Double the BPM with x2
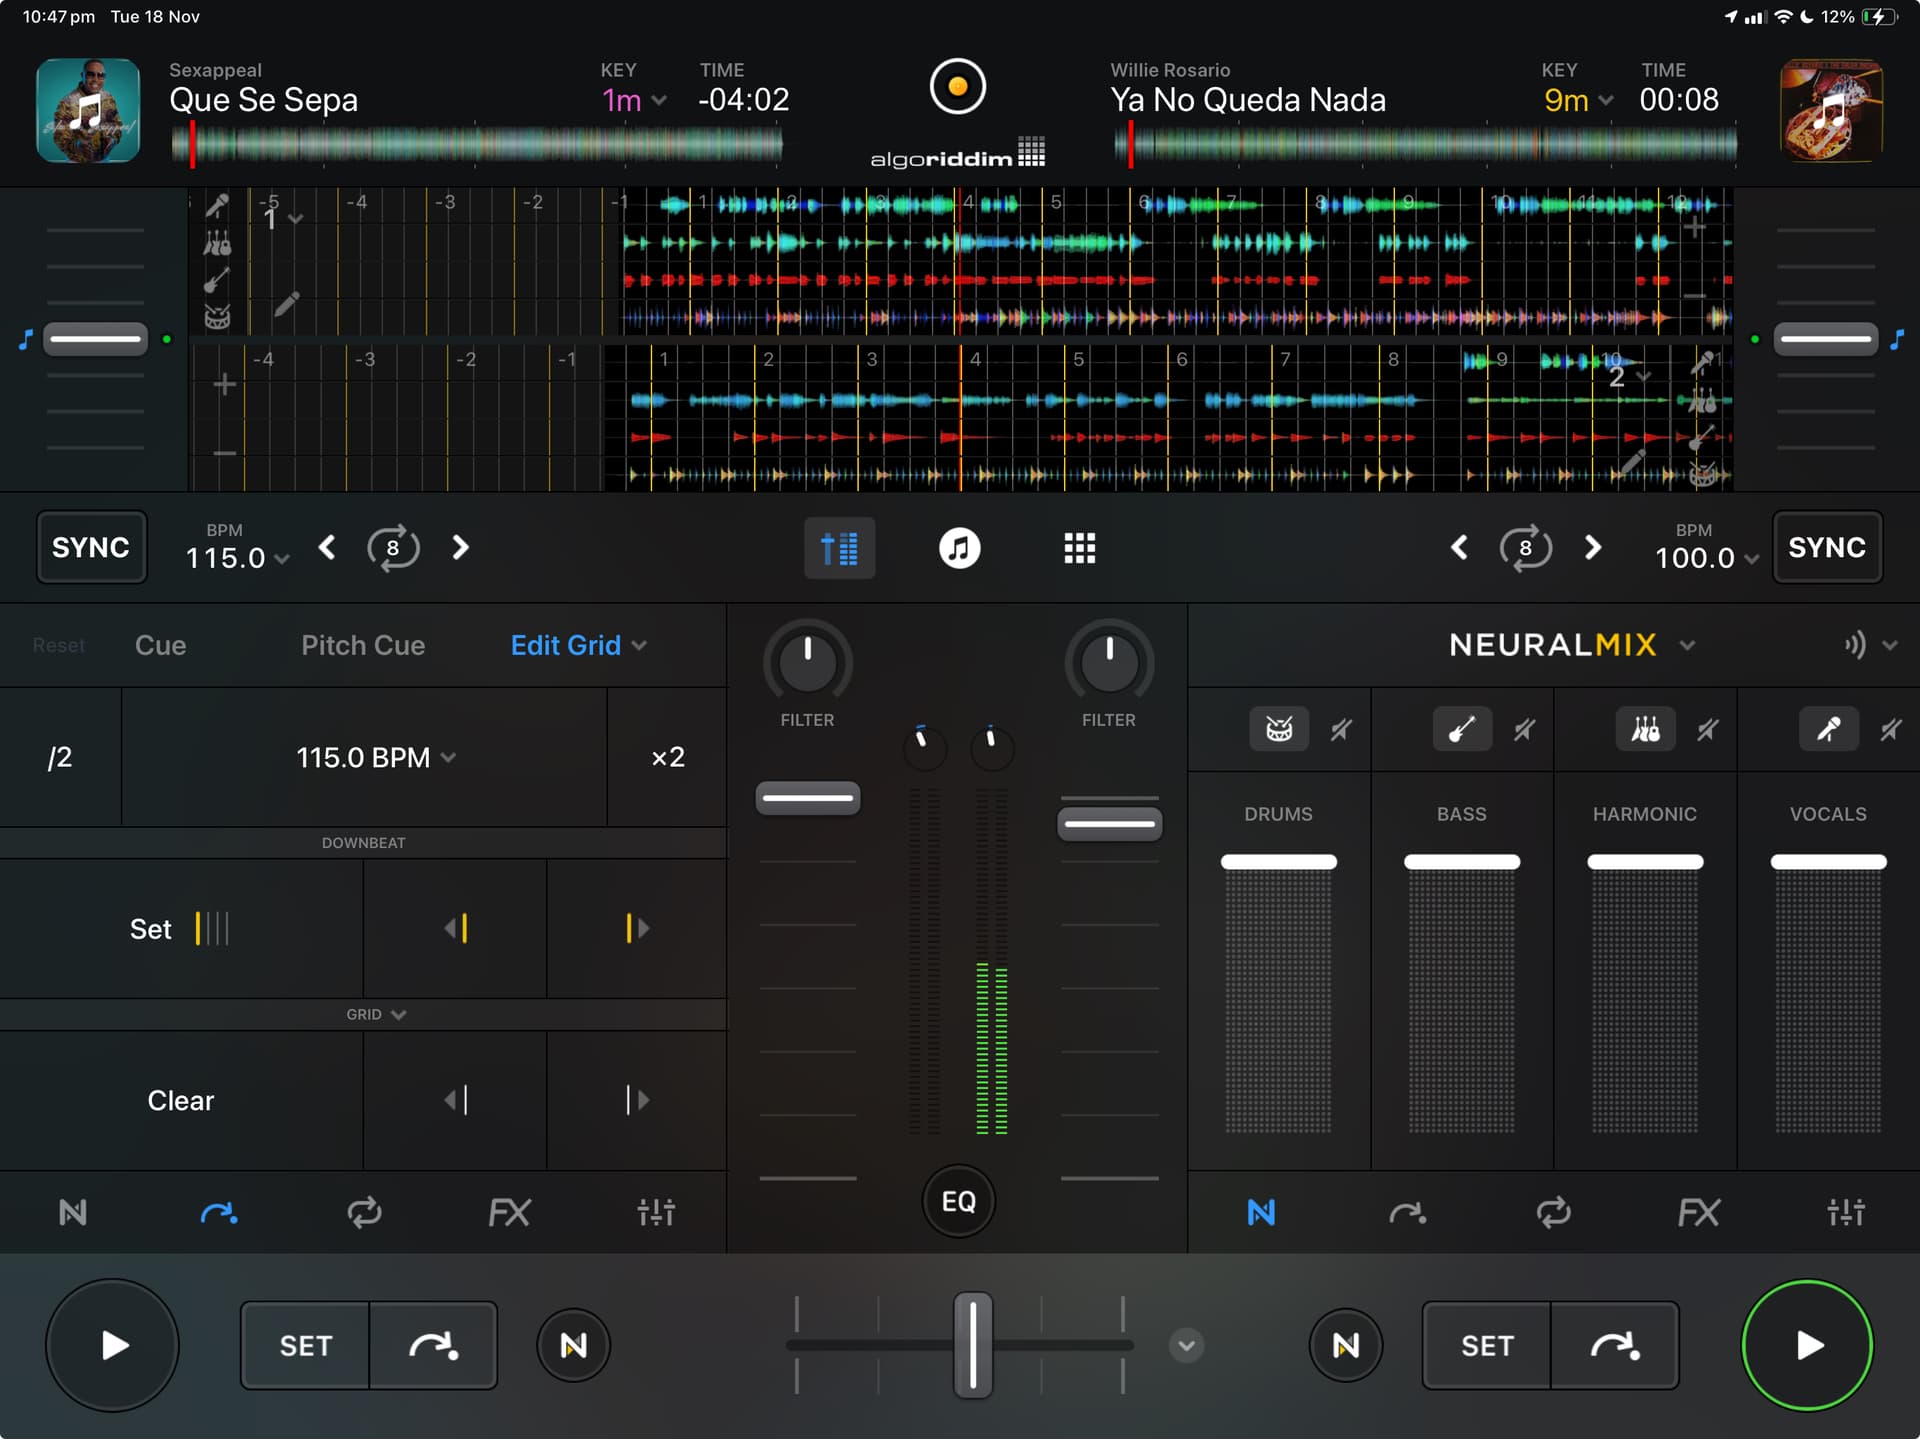 pyautogui.click(x=667, y=757)
